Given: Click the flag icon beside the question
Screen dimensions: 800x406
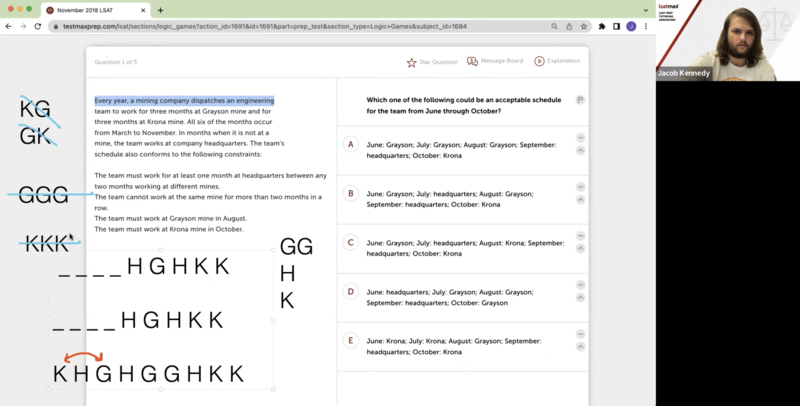Looking at the screenshot, I should (x=581, y=100).
